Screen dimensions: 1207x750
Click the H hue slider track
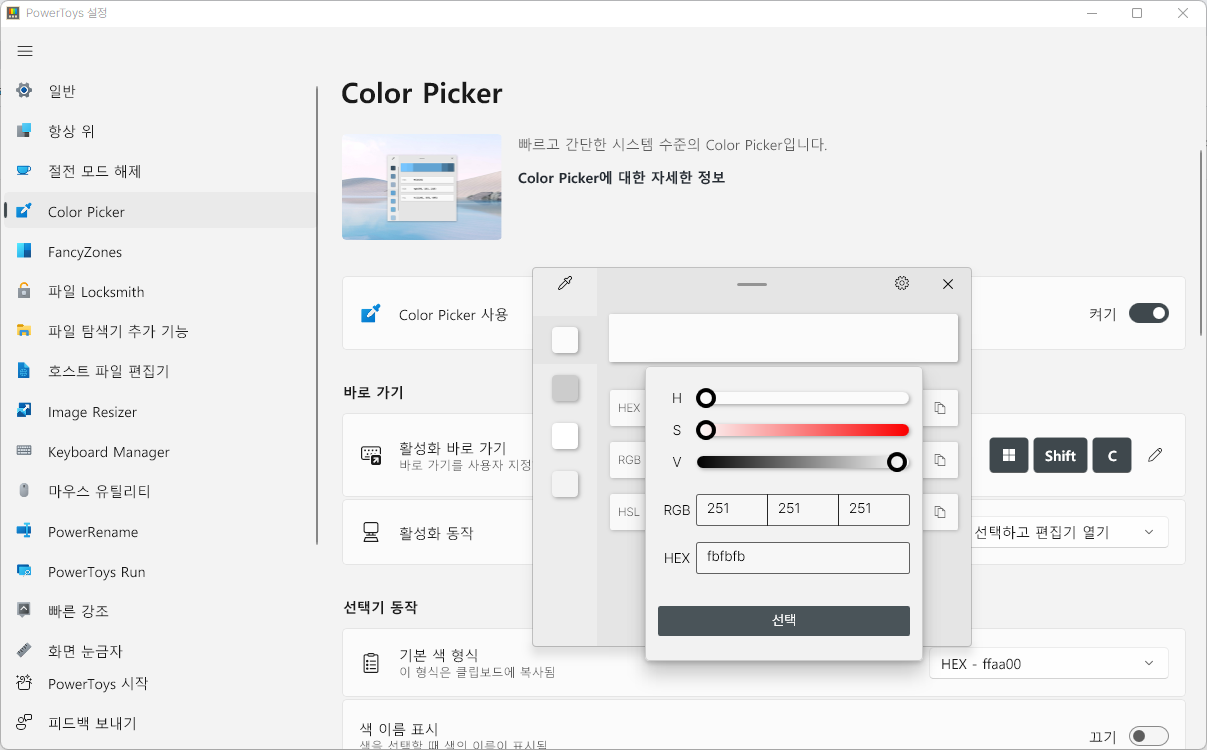[x=803, y=398]
